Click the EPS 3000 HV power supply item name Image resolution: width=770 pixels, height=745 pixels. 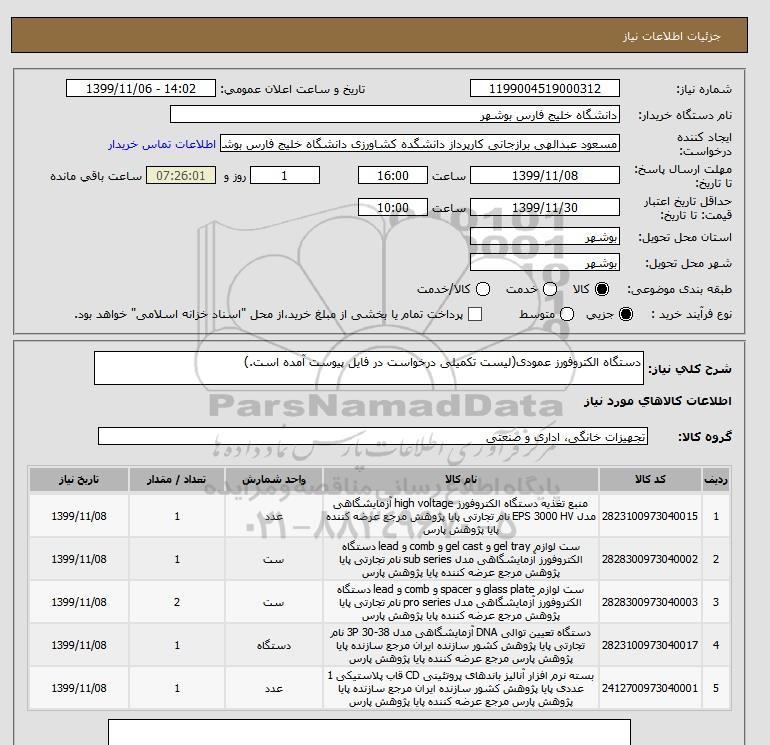coord(461,517)
